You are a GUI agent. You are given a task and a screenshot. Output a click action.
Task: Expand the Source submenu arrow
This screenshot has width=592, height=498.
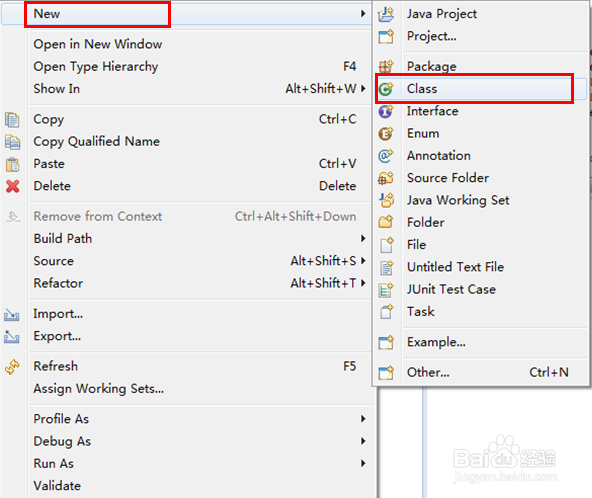(x=363, y=261)
